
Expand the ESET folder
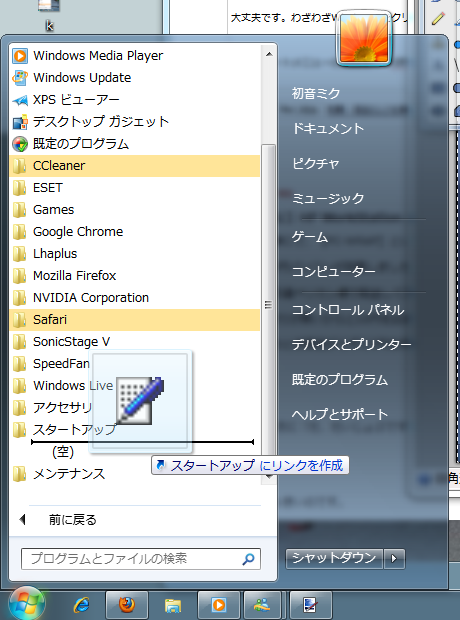pos(134,188)
